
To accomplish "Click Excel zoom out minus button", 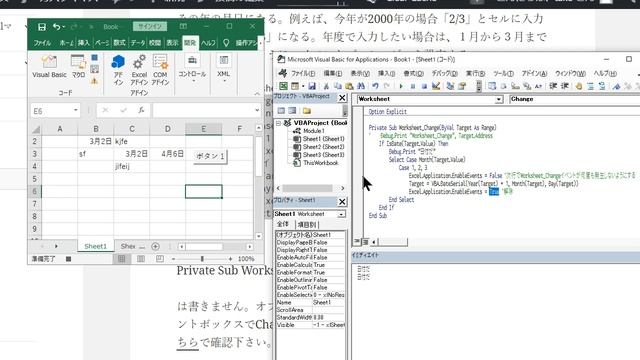I will pos(173,259).
